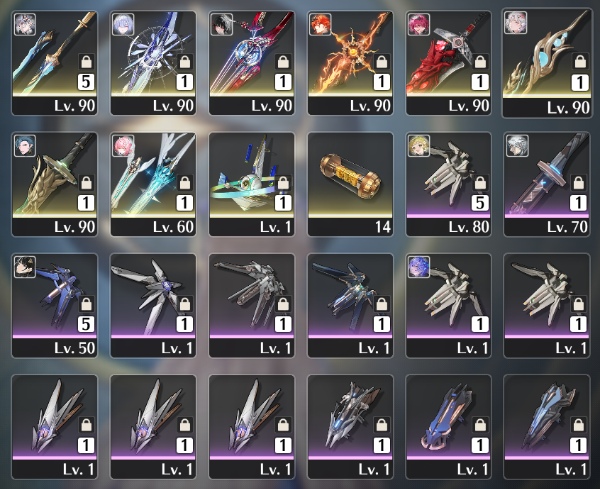Select the blue pistol weapon at Lv. 50
Screen dimensions: 600x489
coord(54,306)
